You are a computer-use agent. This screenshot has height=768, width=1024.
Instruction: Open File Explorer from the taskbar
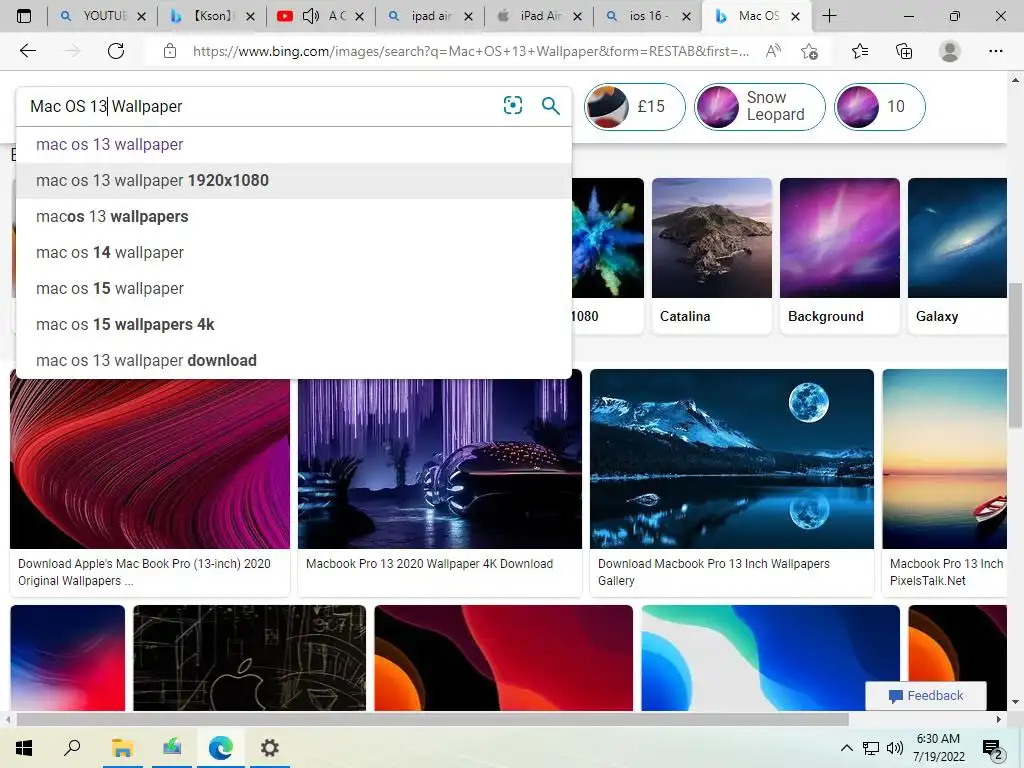click(x=122, y=748)
